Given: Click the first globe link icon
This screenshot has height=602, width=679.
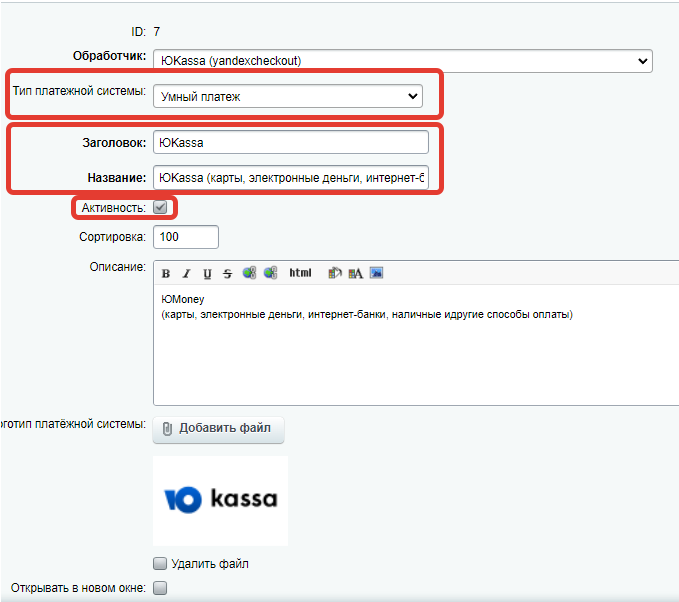Looking at the screenshot, I should point(249,273).
